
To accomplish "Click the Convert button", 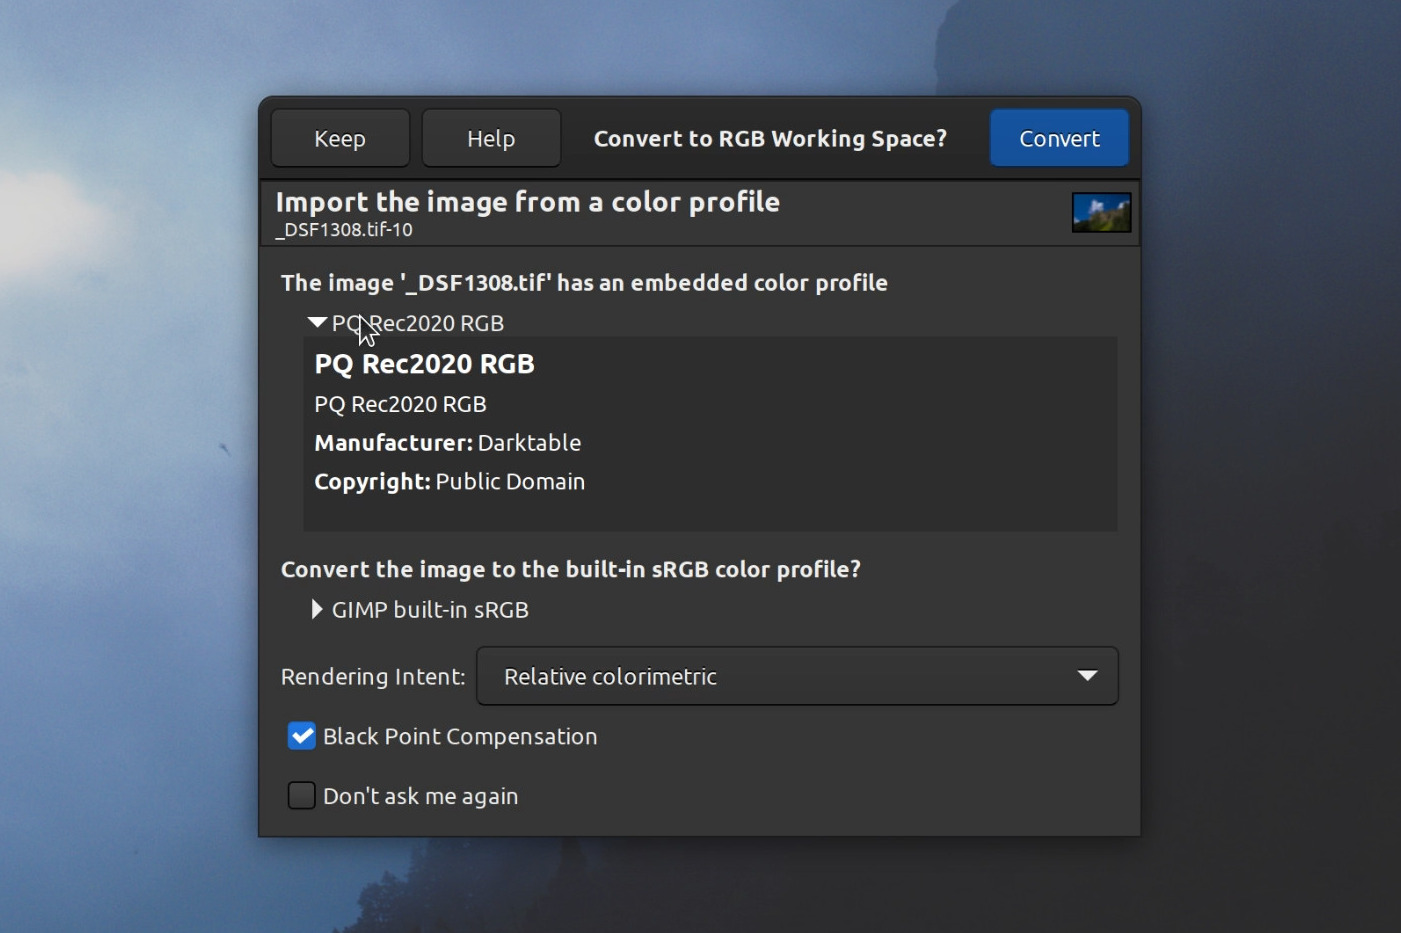I will (1059, 138).
